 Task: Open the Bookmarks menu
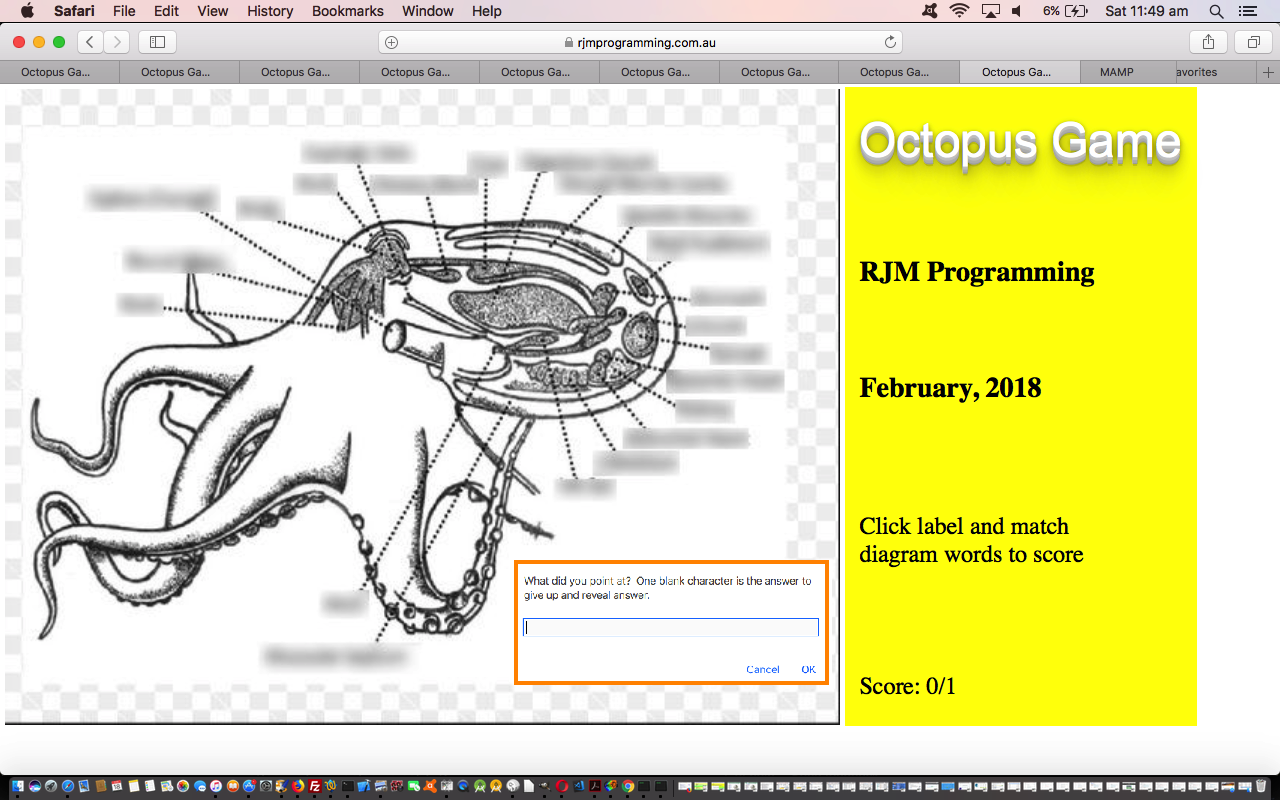(347, 11)
